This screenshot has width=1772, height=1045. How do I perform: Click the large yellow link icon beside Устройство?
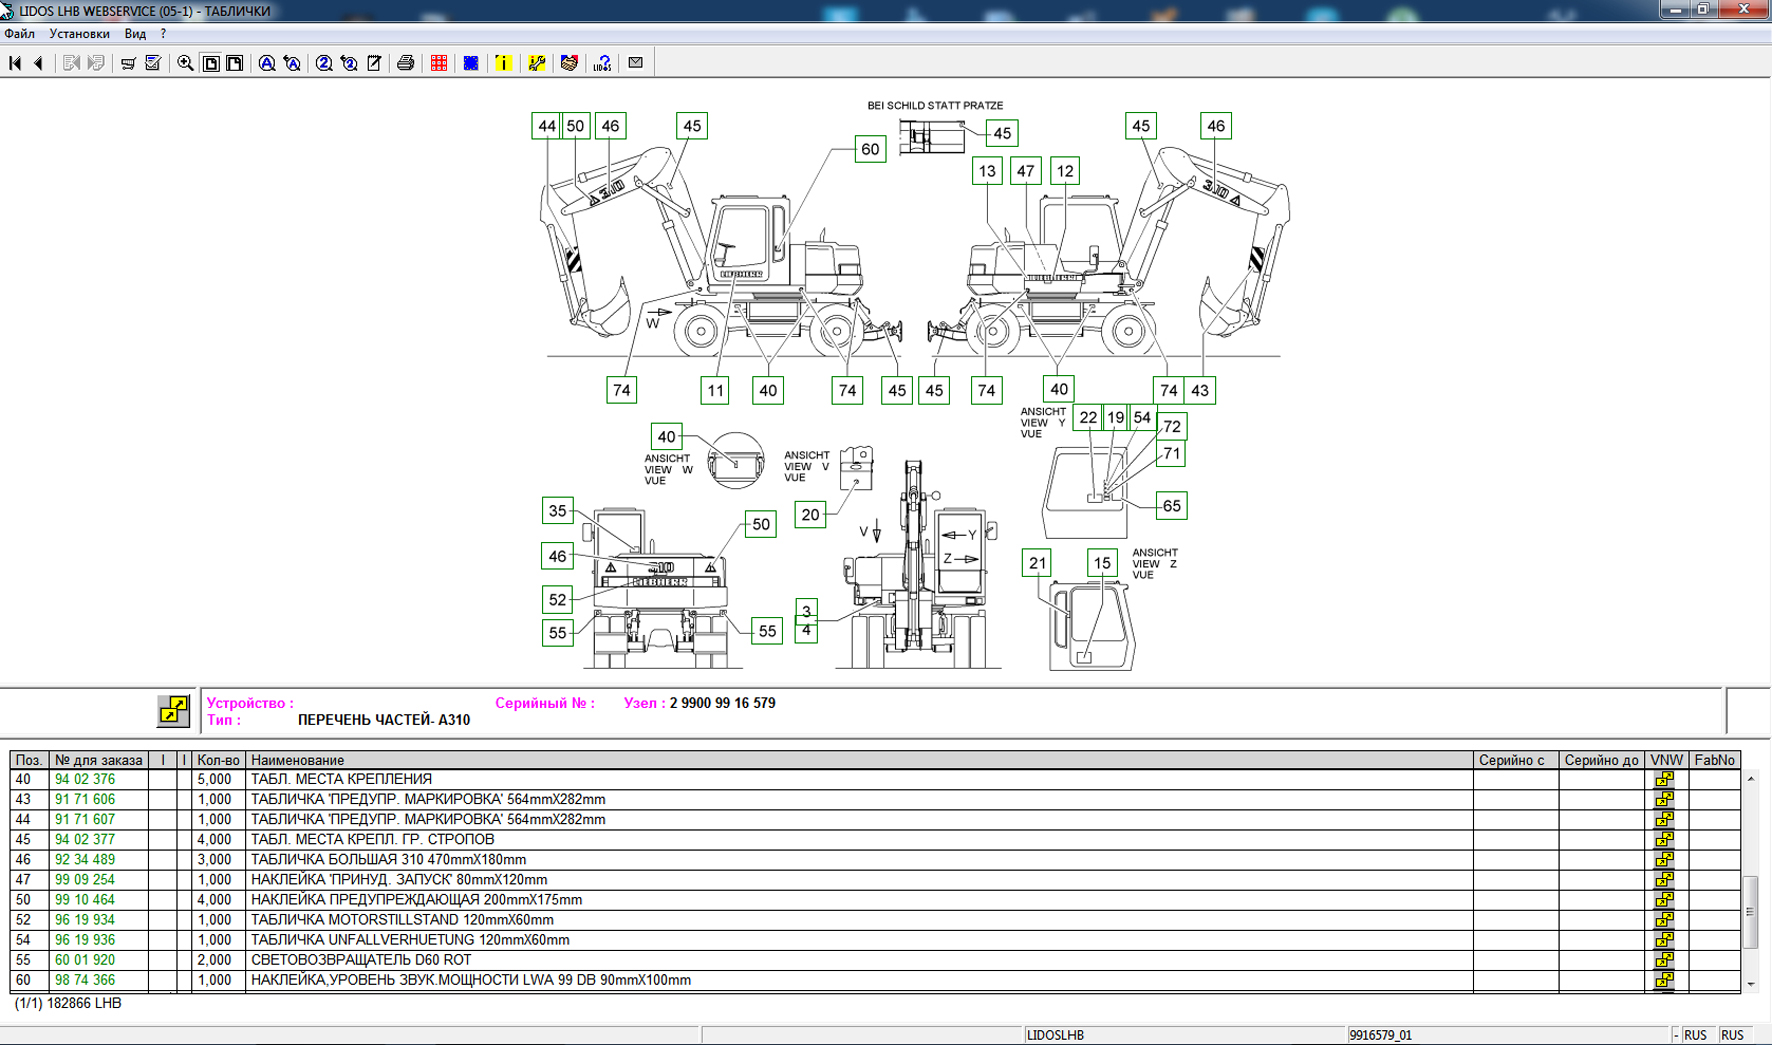coord(173,710)
